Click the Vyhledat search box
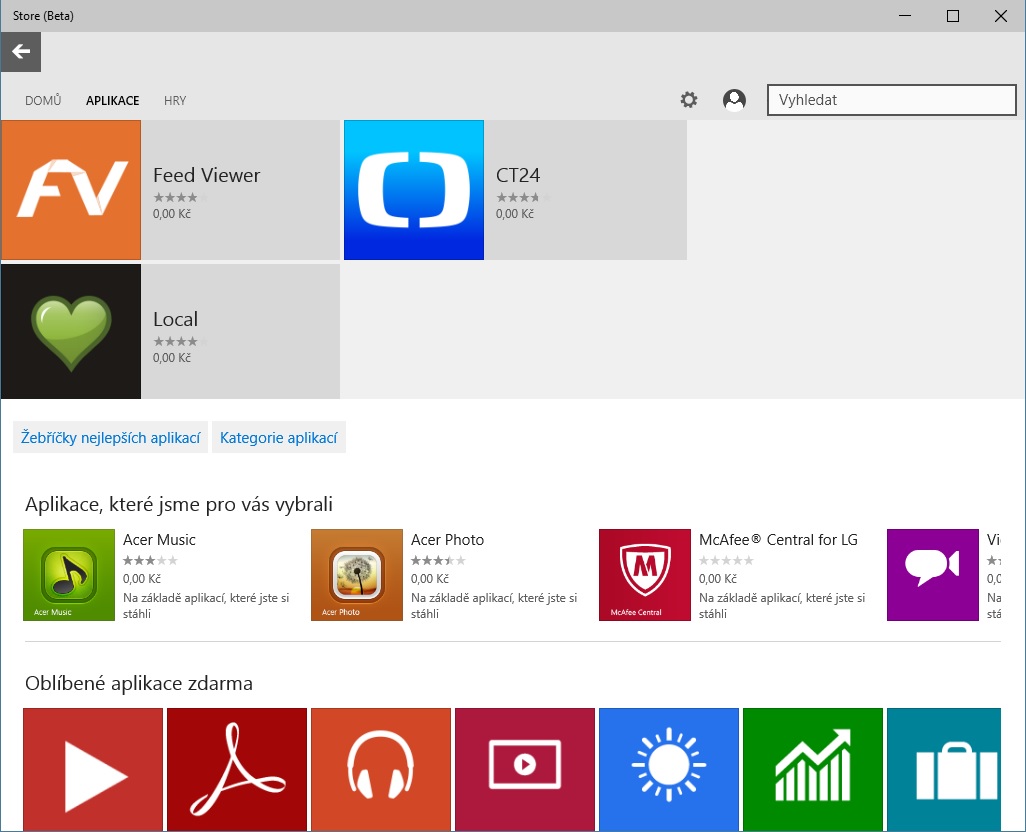This screenshot has width=1026, height=832. (890, 99)
